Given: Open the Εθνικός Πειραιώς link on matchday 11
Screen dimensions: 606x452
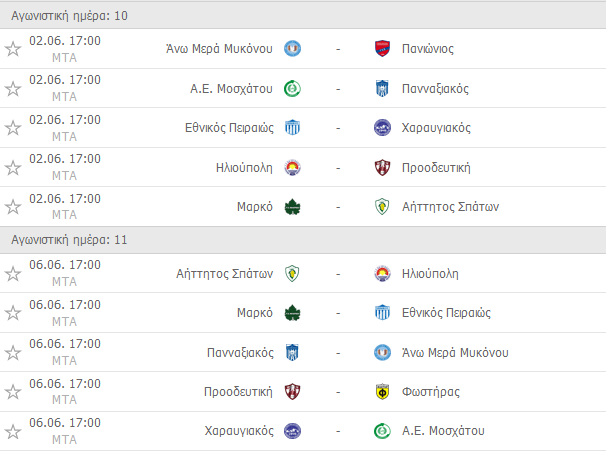Looking at the screenshot, I should click(446, 312).
